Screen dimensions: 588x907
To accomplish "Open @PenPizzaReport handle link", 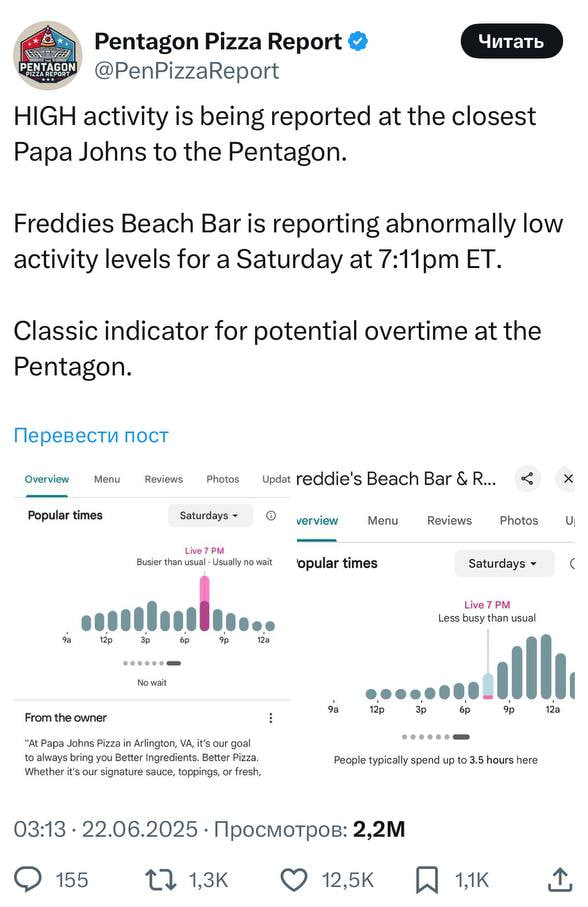I will 186,71.
